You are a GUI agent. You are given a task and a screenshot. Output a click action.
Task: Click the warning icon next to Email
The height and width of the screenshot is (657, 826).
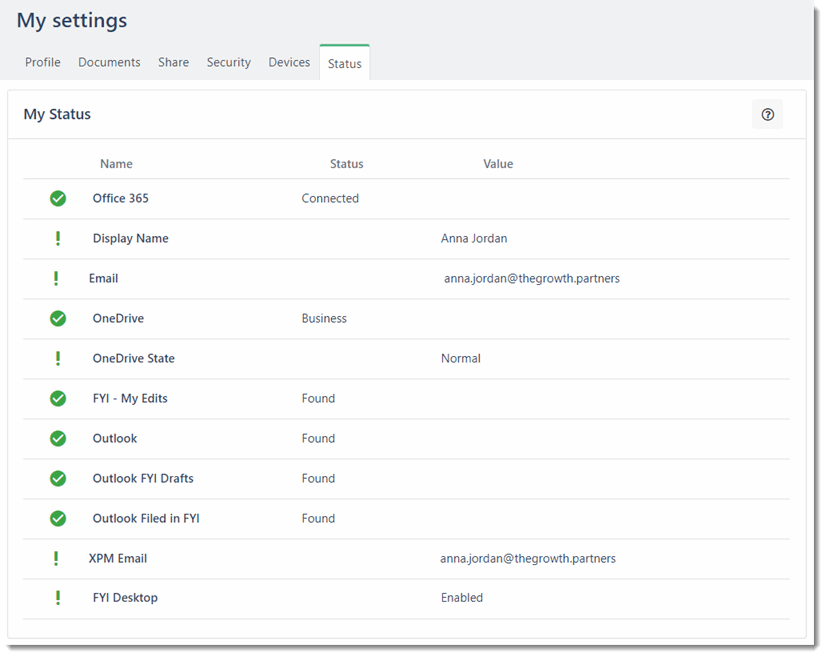tap(57, 278)
